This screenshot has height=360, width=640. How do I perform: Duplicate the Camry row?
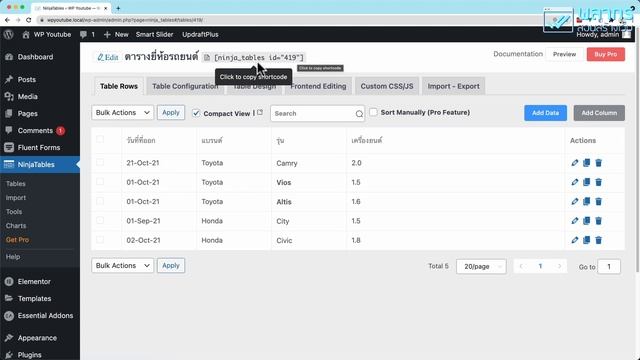click(587, 163)
